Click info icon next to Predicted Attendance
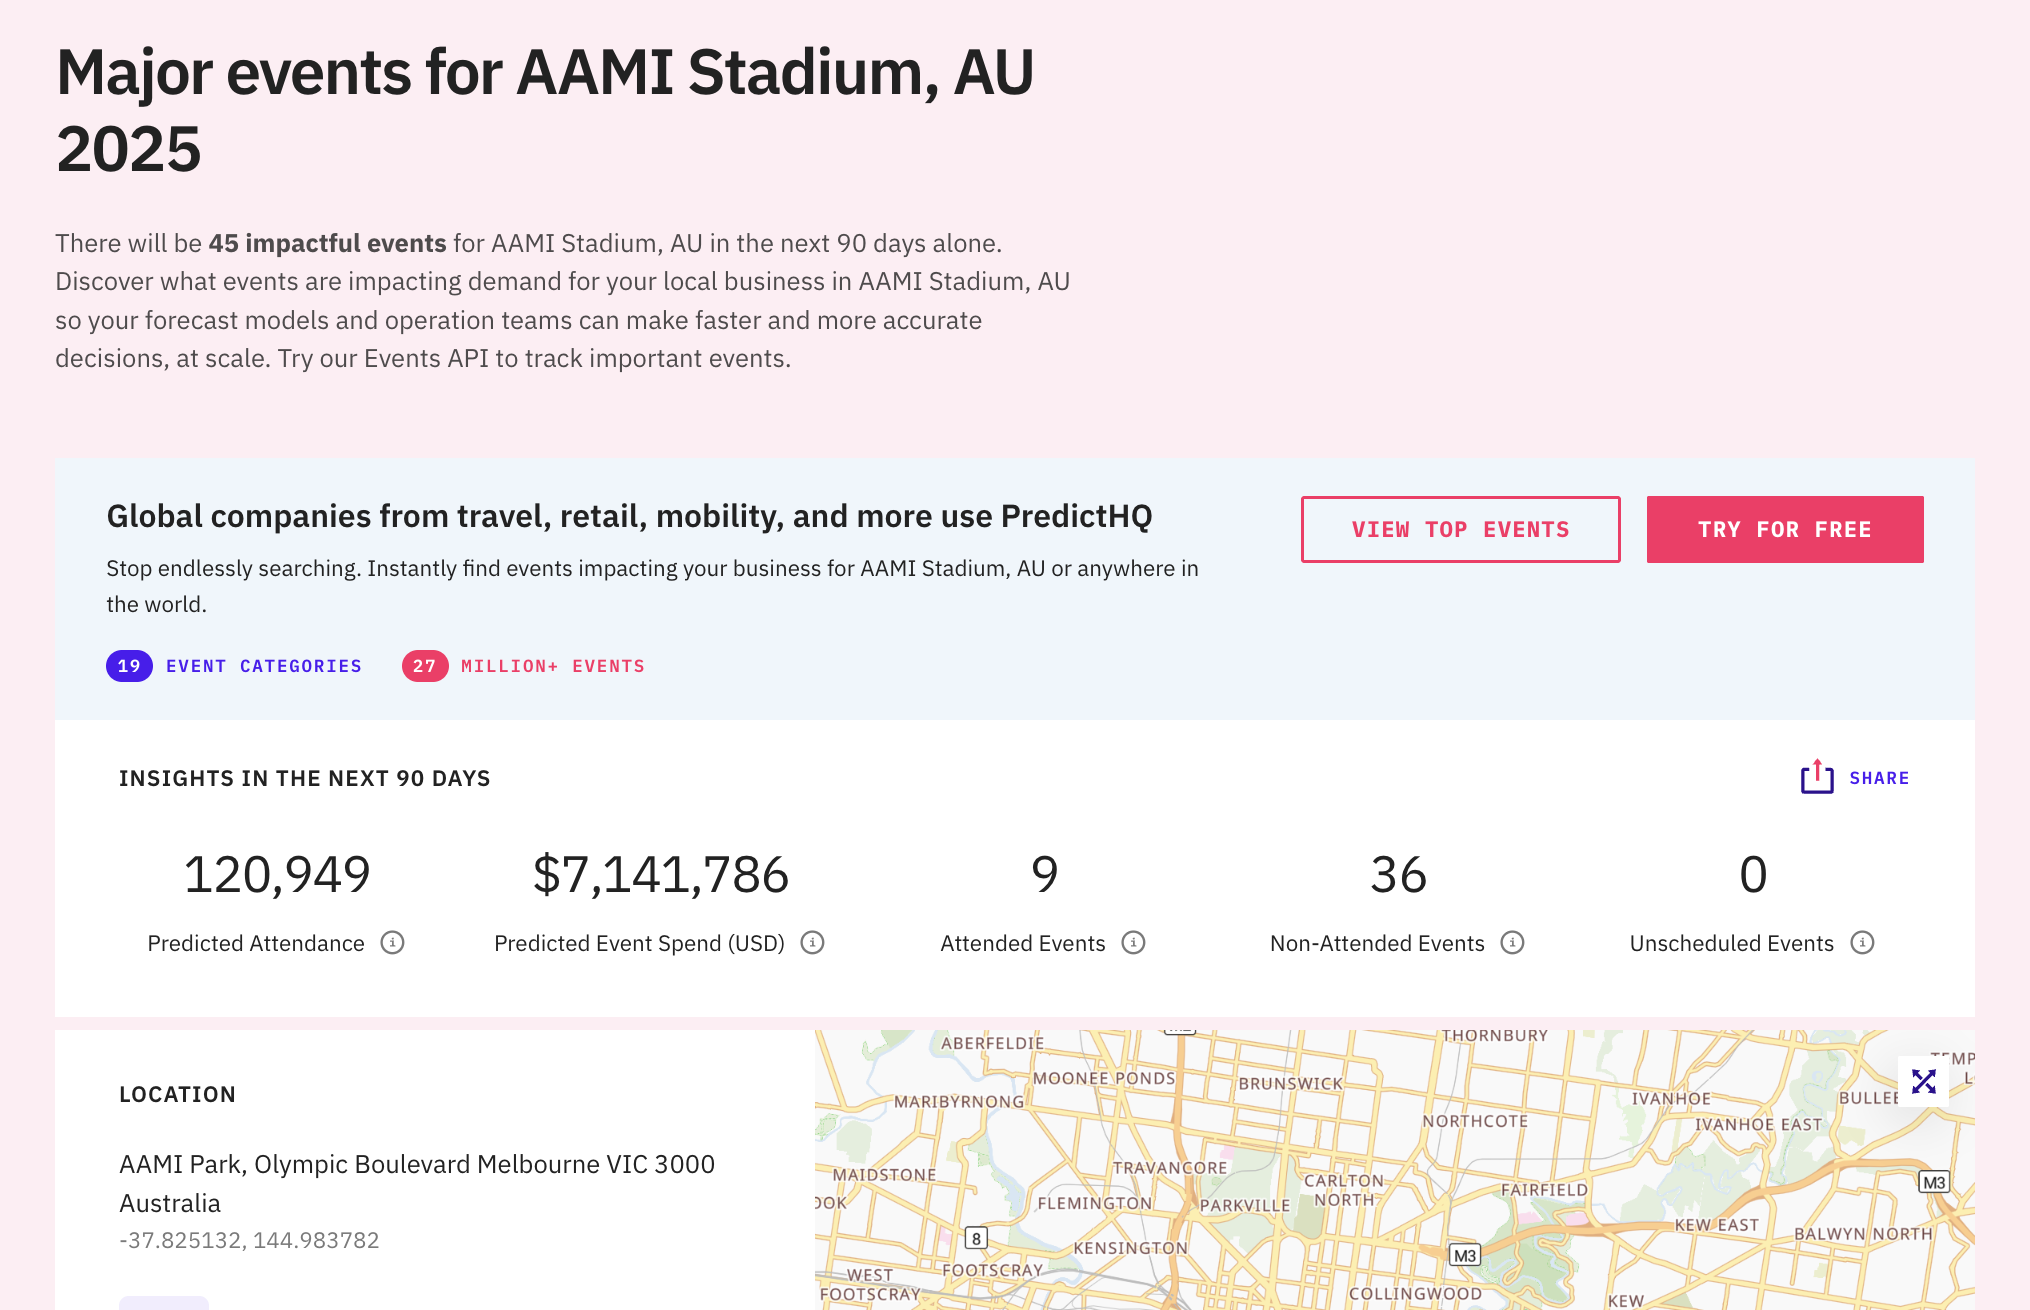Screen dimensions: 2030x1310 click(392, 942)
